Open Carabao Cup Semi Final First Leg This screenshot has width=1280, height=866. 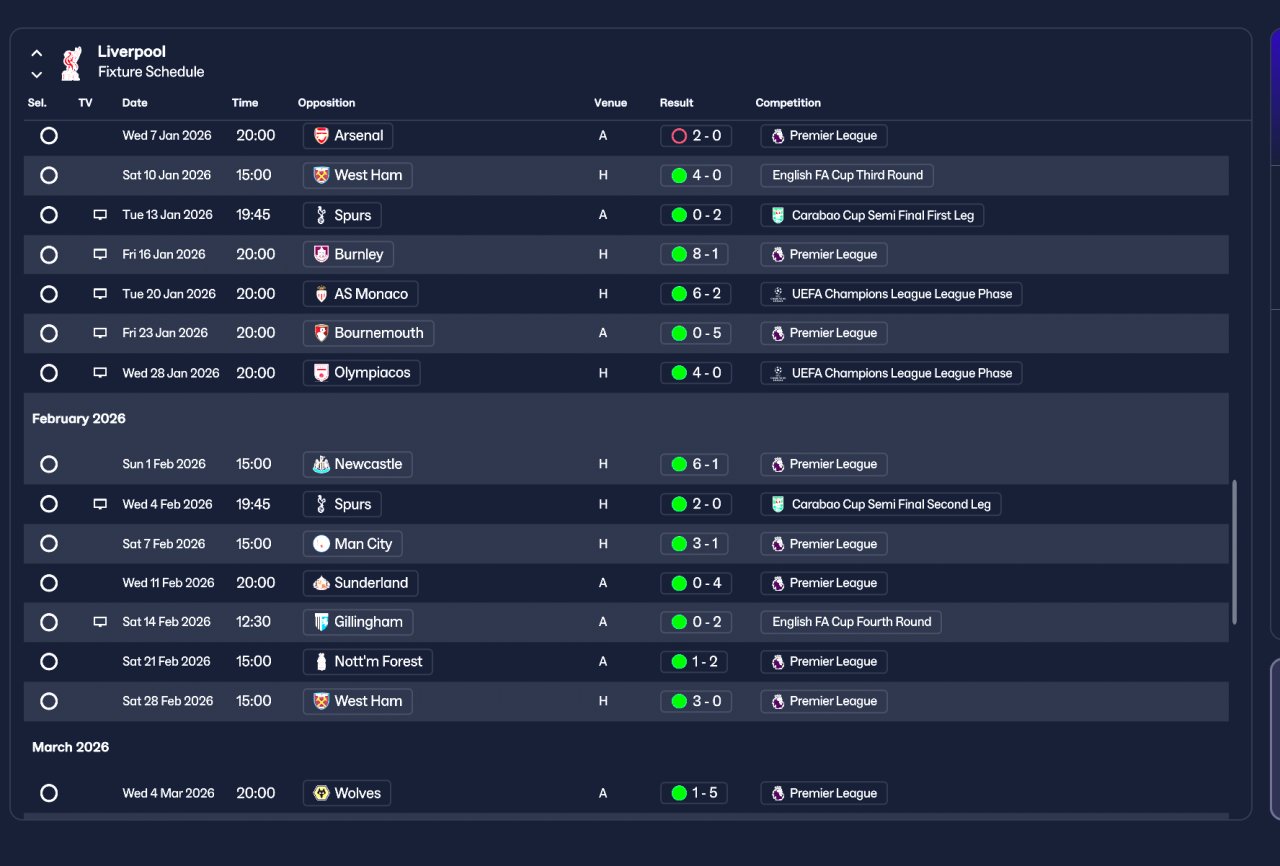(872, 215)
